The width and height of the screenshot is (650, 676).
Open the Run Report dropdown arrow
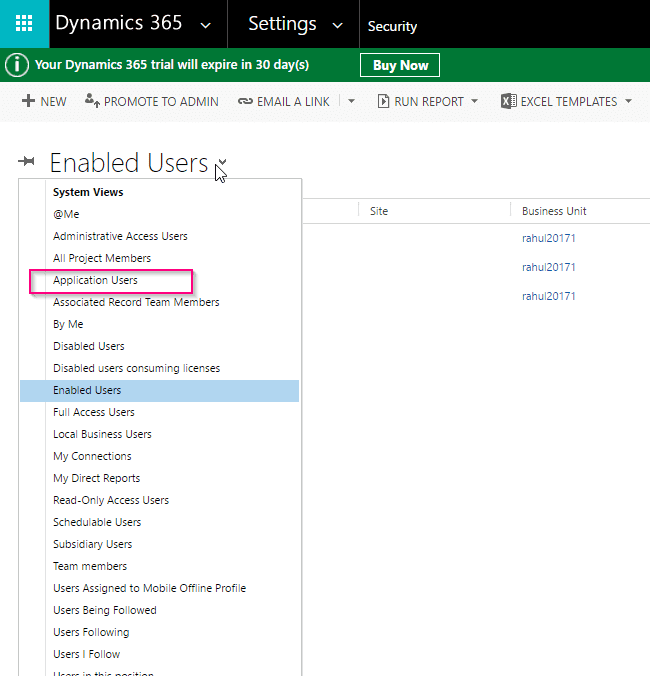coord(475,101)
